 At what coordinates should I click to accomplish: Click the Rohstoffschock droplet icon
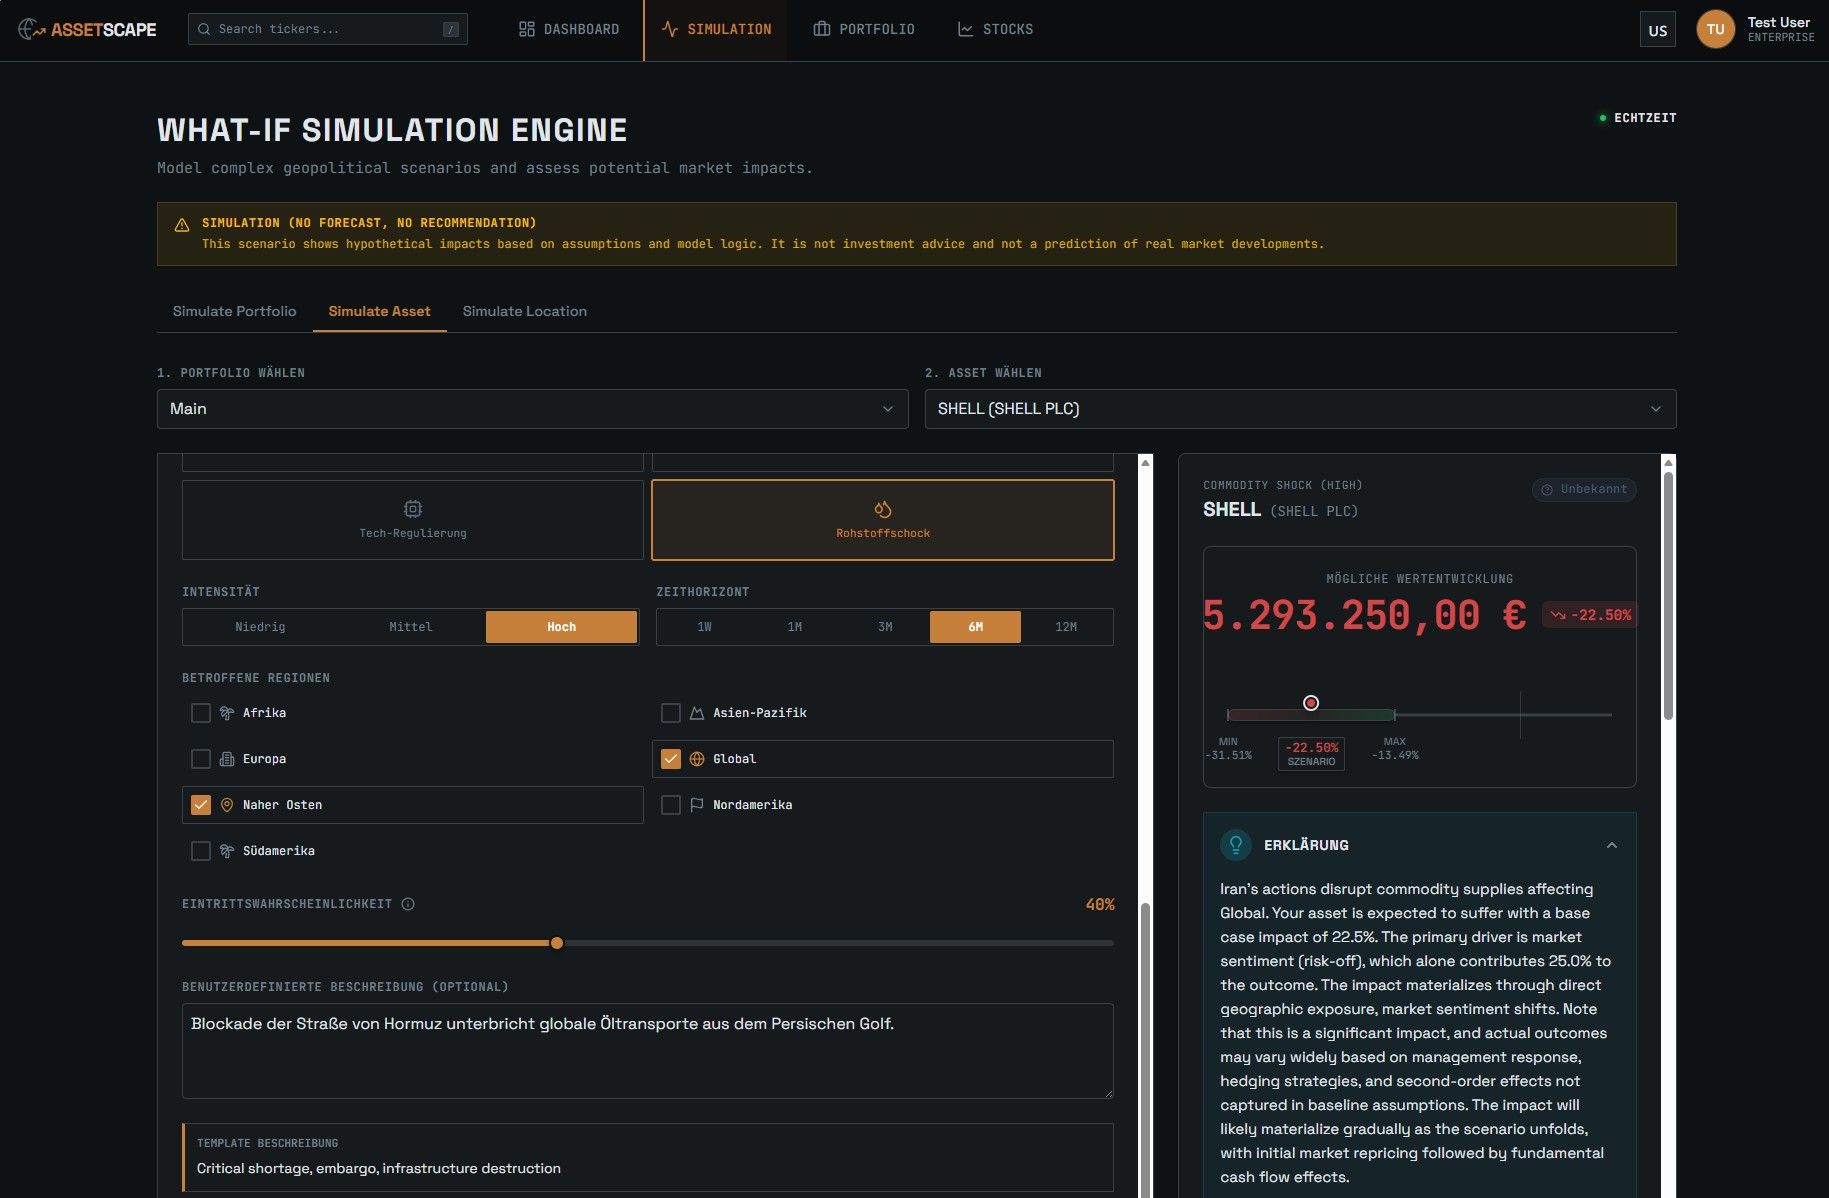pos(883,509)
